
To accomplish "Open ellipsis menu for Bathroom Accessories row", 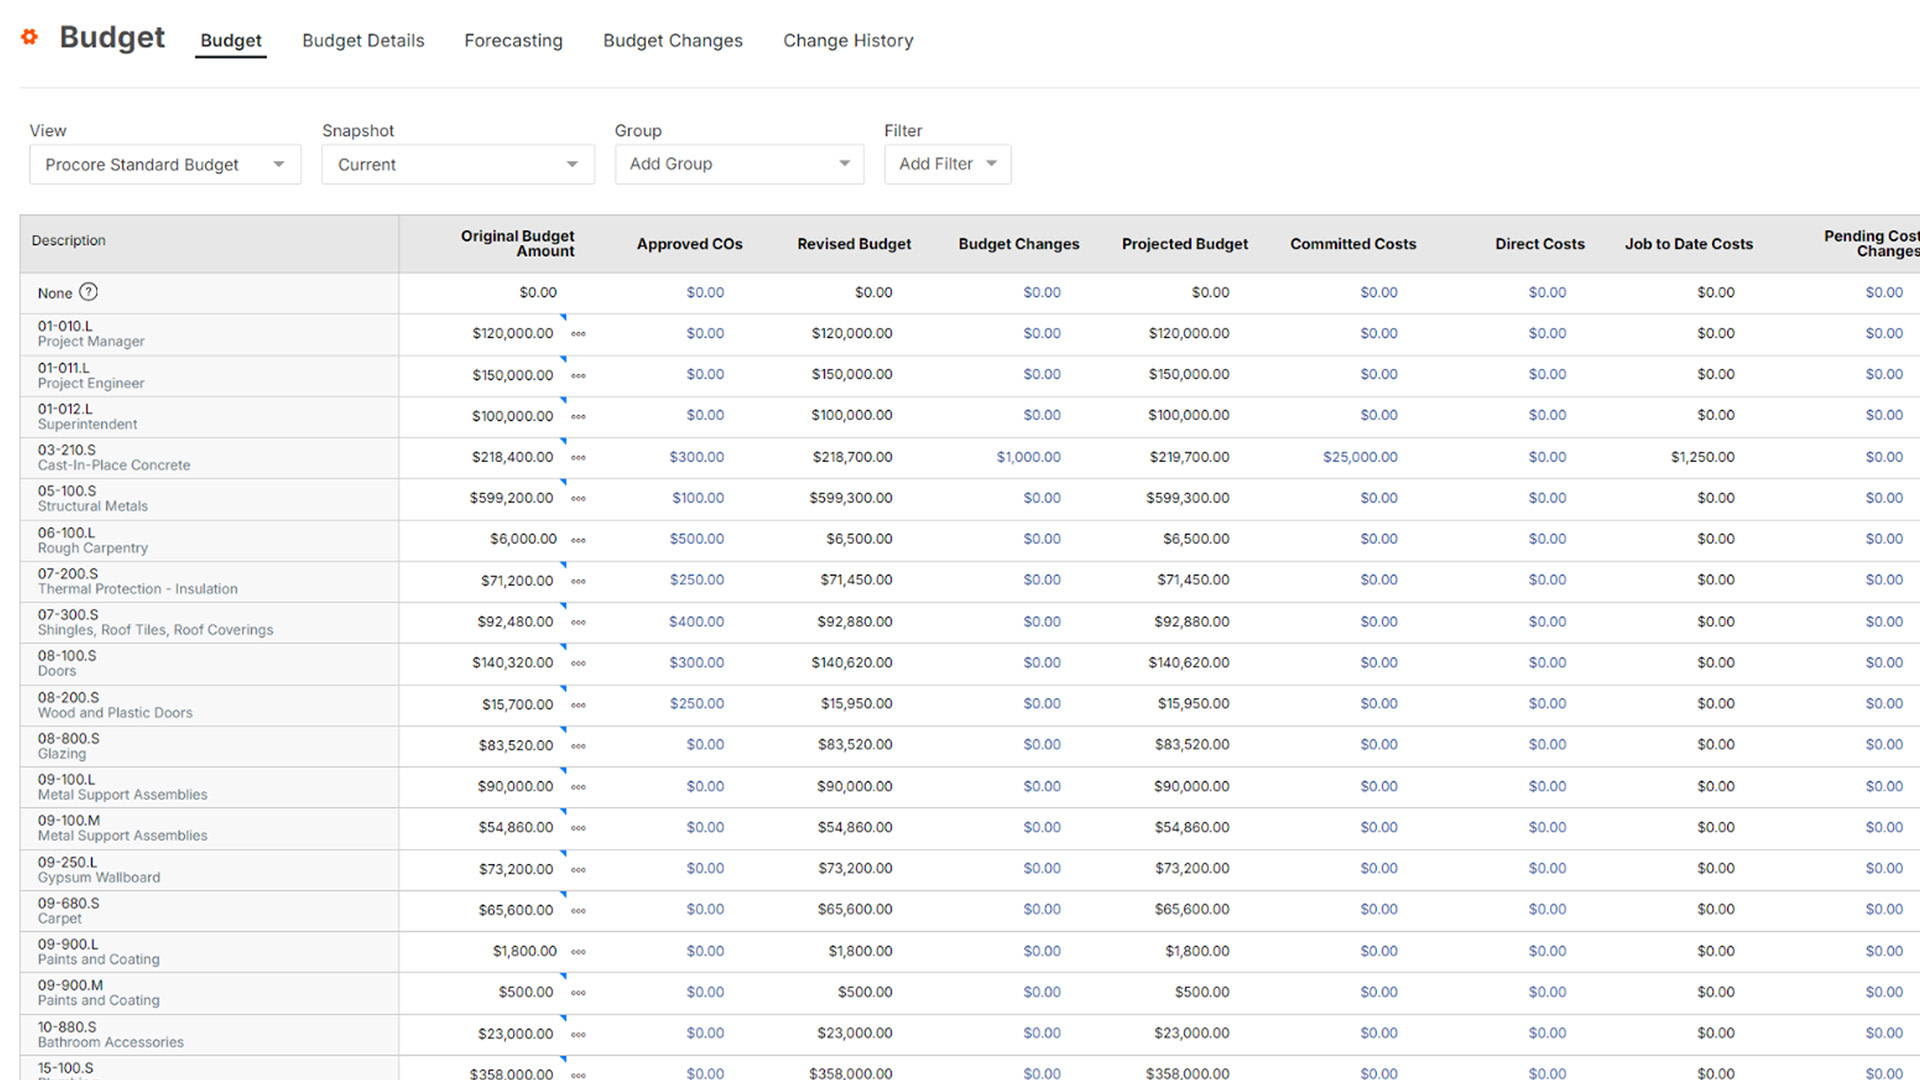I will click(x=578, y=1033).
